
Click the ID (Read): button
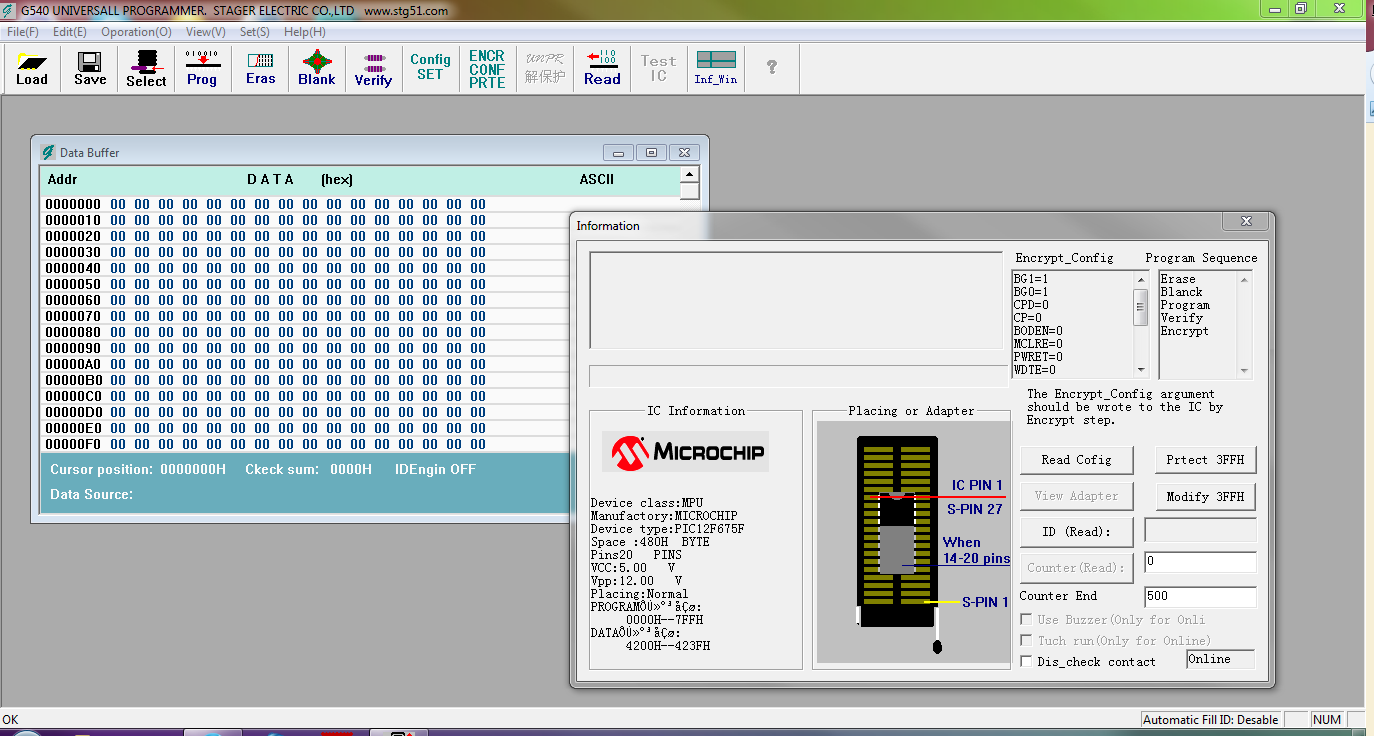(x=1076, y=532)
